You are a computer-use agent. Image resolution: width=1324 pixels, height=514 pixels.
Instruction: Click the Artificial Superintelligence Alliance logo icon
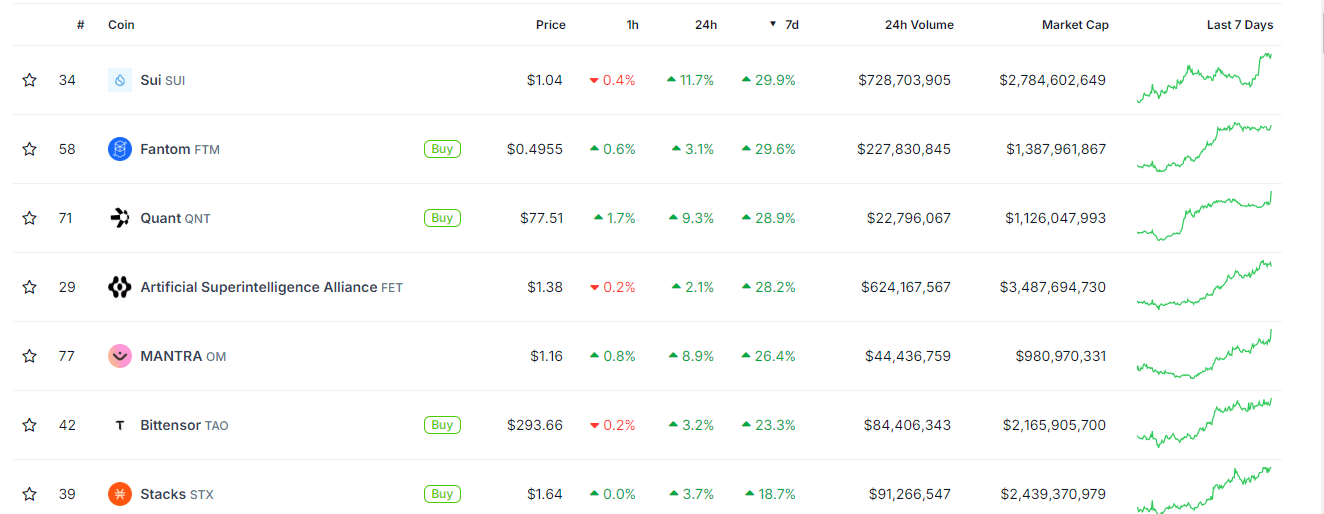pyautogui.click(x=120, y=287)
